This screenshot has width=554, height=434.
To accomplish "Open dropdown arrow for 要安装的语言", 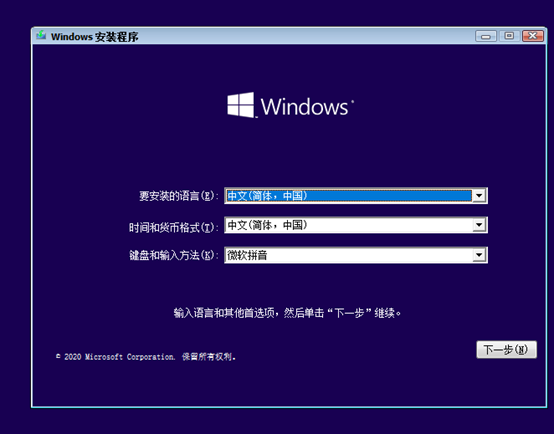I will point(479,195).
